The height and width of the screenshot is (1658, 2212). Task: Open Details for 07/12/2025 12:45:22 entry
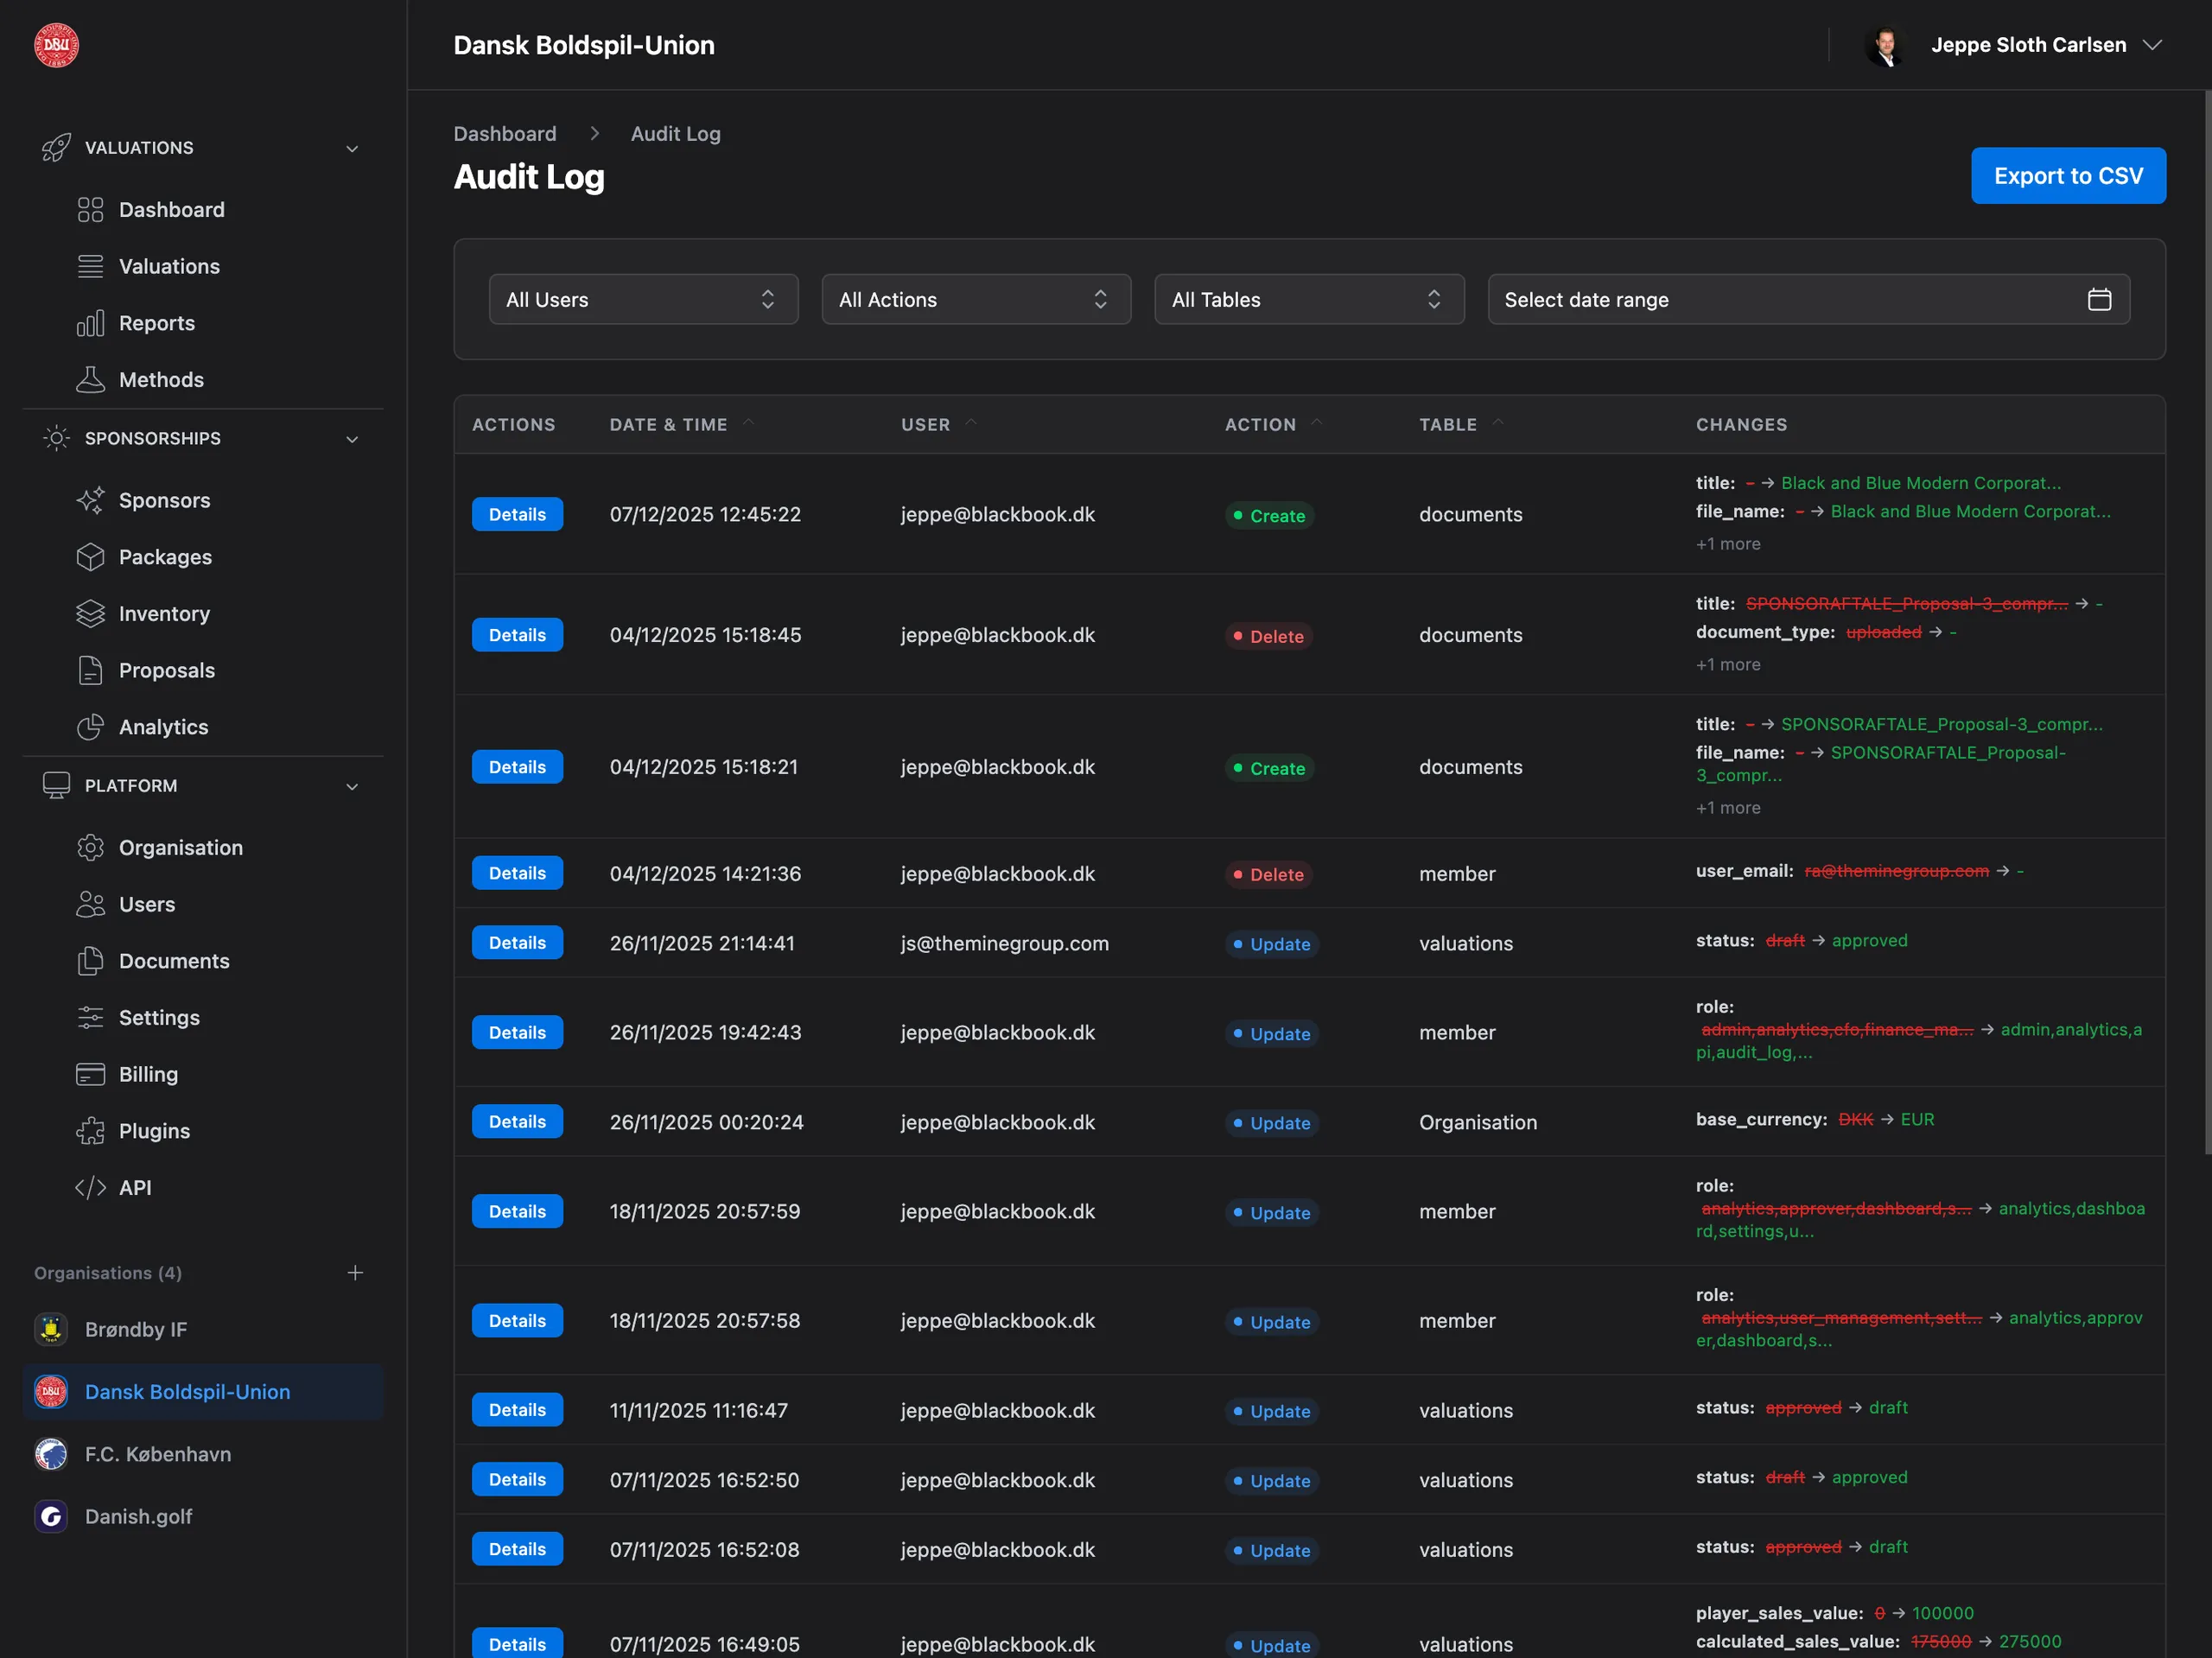517,515
